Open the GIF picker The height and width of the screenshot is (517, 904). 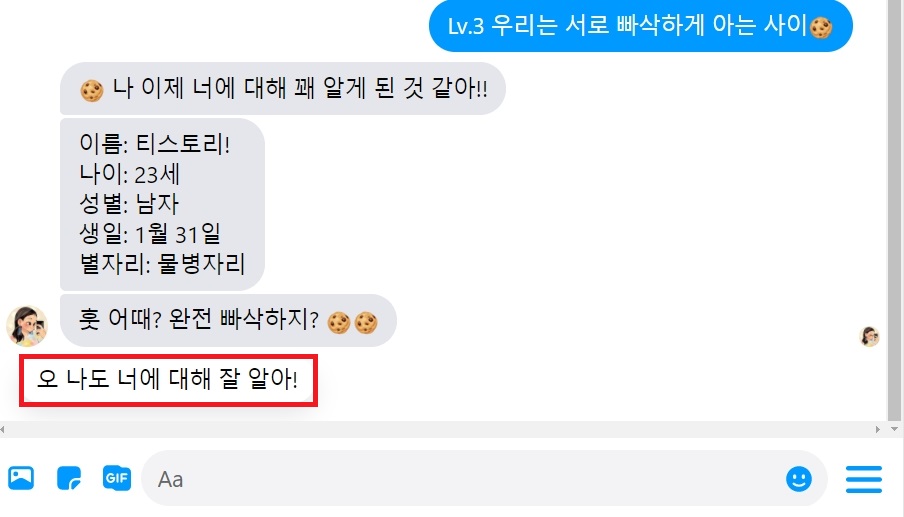tap(117, 478)
